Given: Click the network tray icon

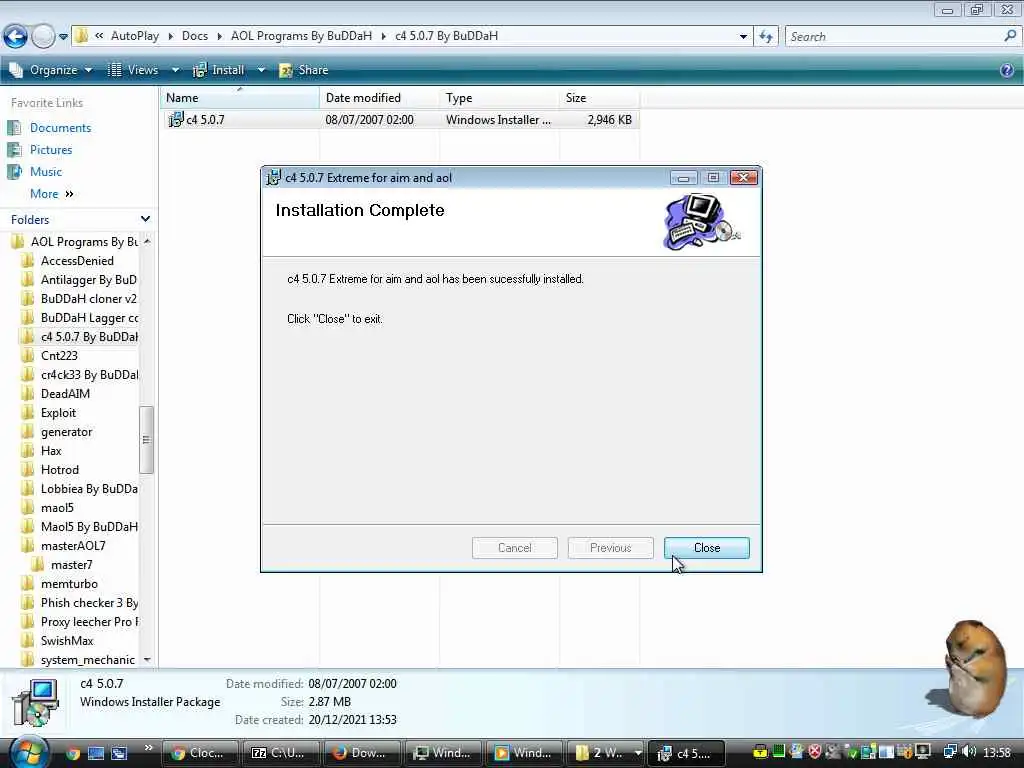Looking at the screenshot, I should 951,752.
